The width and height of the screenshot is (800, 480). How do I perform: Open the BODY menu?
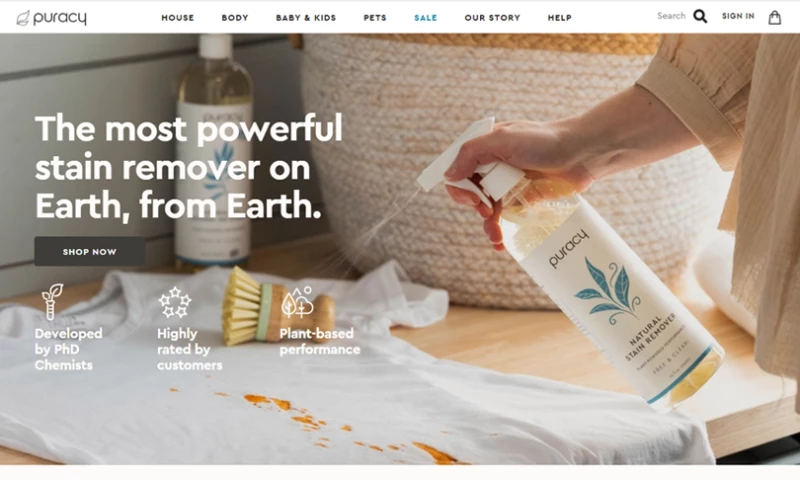(x=235, y=18)
